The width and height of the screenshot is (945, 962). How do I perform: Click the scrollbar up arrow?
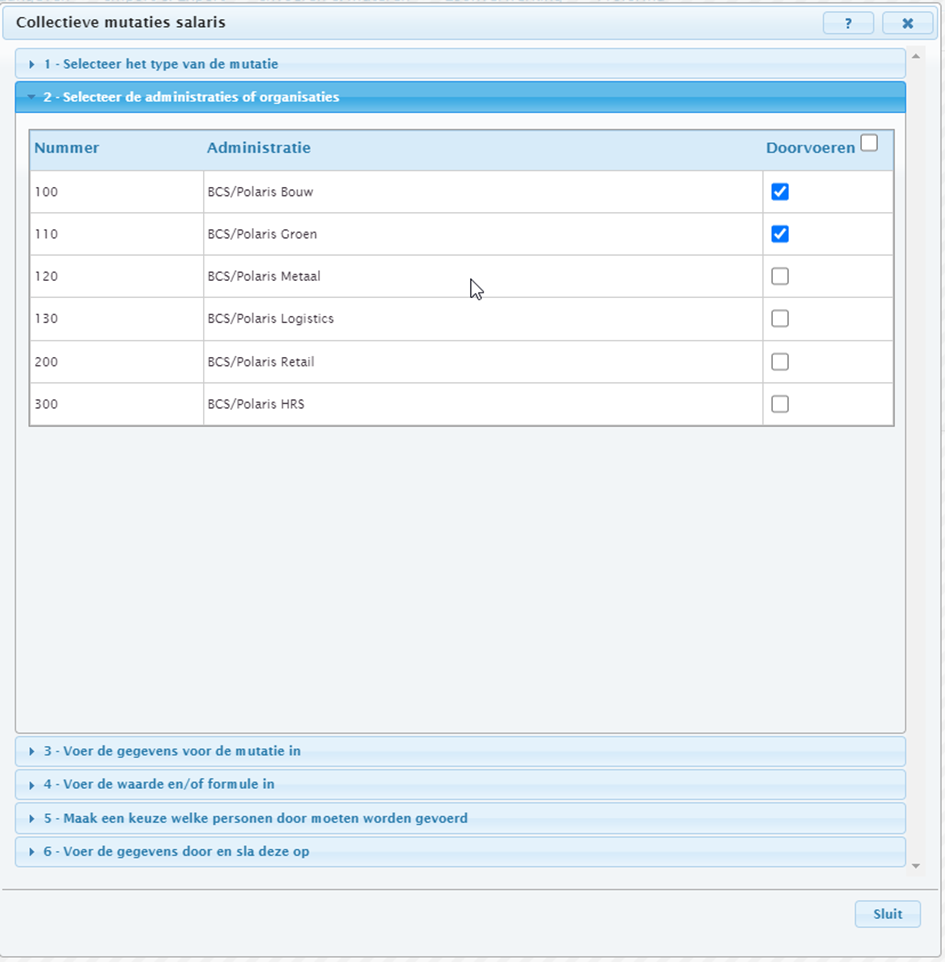pyautogui.click(x=916, y=56)
